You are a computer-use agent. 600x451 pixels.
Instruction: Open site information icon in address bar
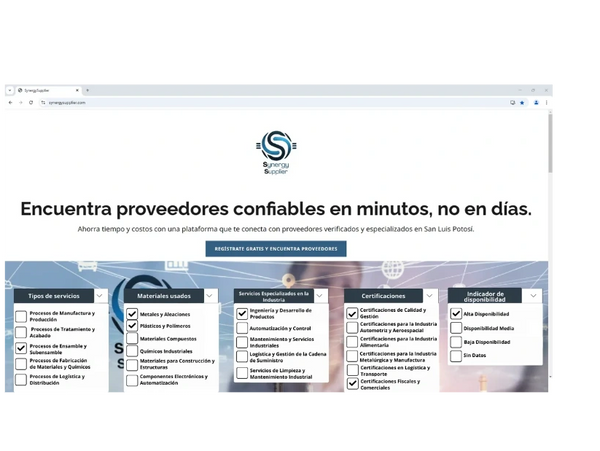click(43, 103)
